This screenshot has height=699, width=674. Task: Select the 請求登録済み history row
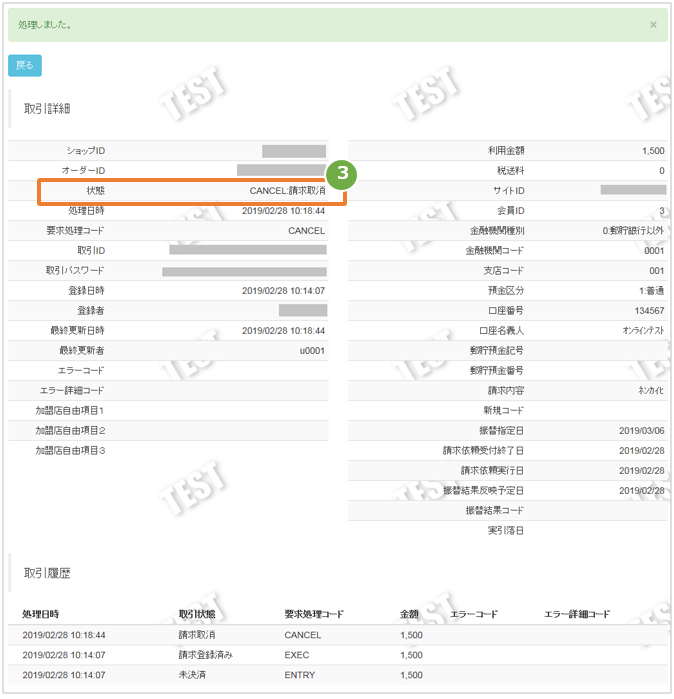point(338,655)
